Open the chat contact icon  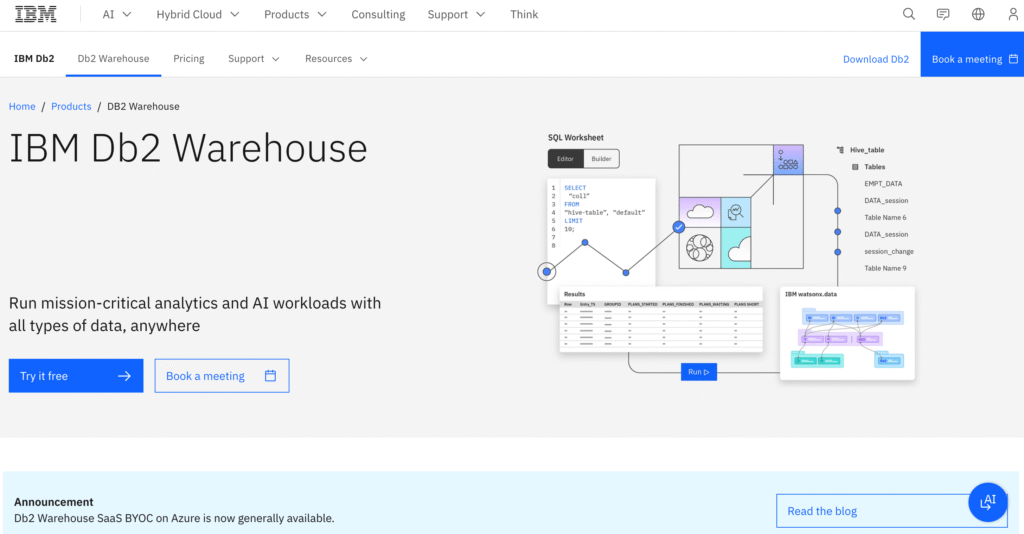click(943, 14)
